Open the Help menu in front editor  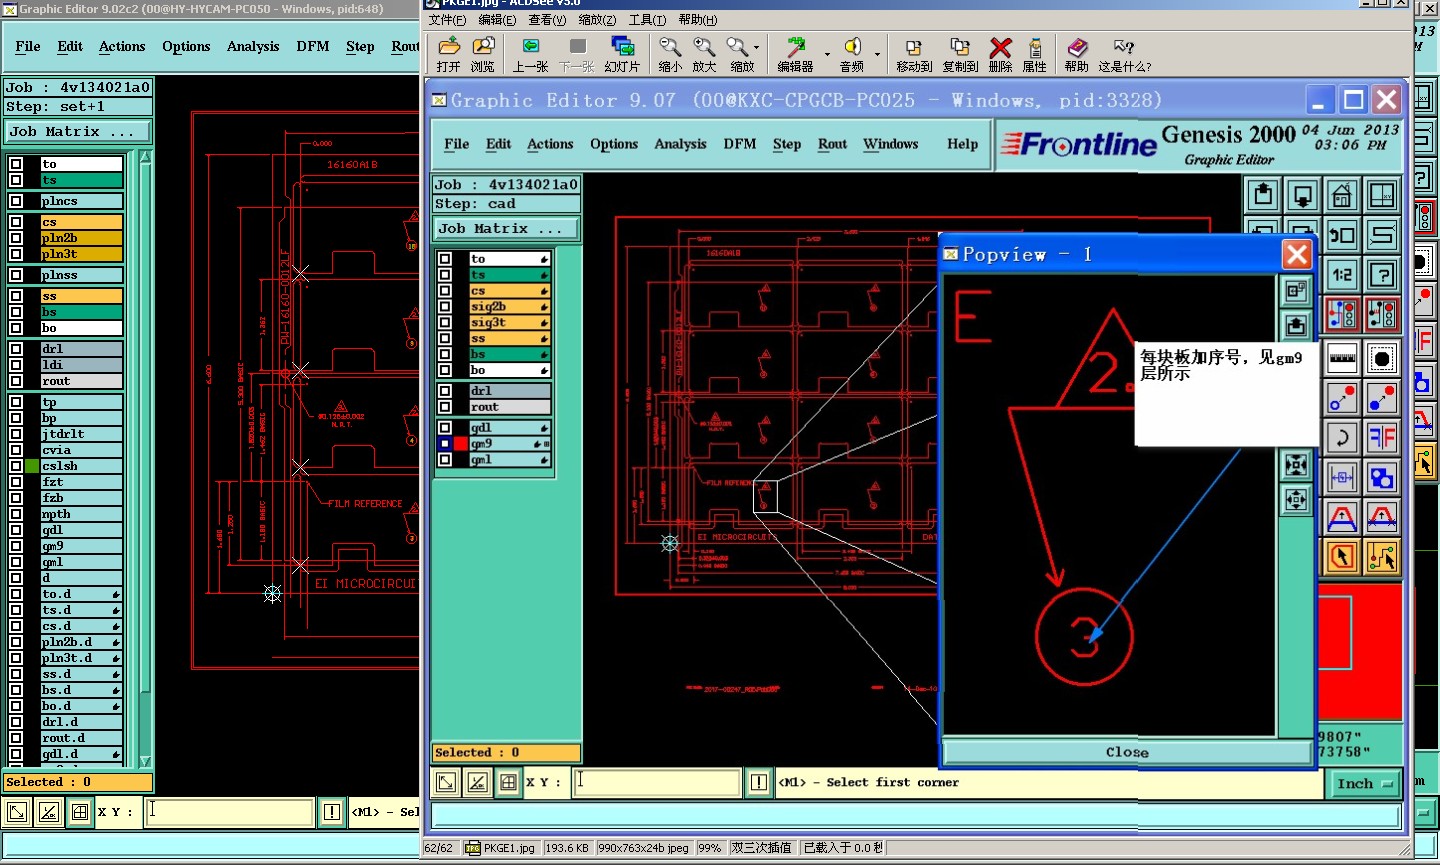point(962,144)
